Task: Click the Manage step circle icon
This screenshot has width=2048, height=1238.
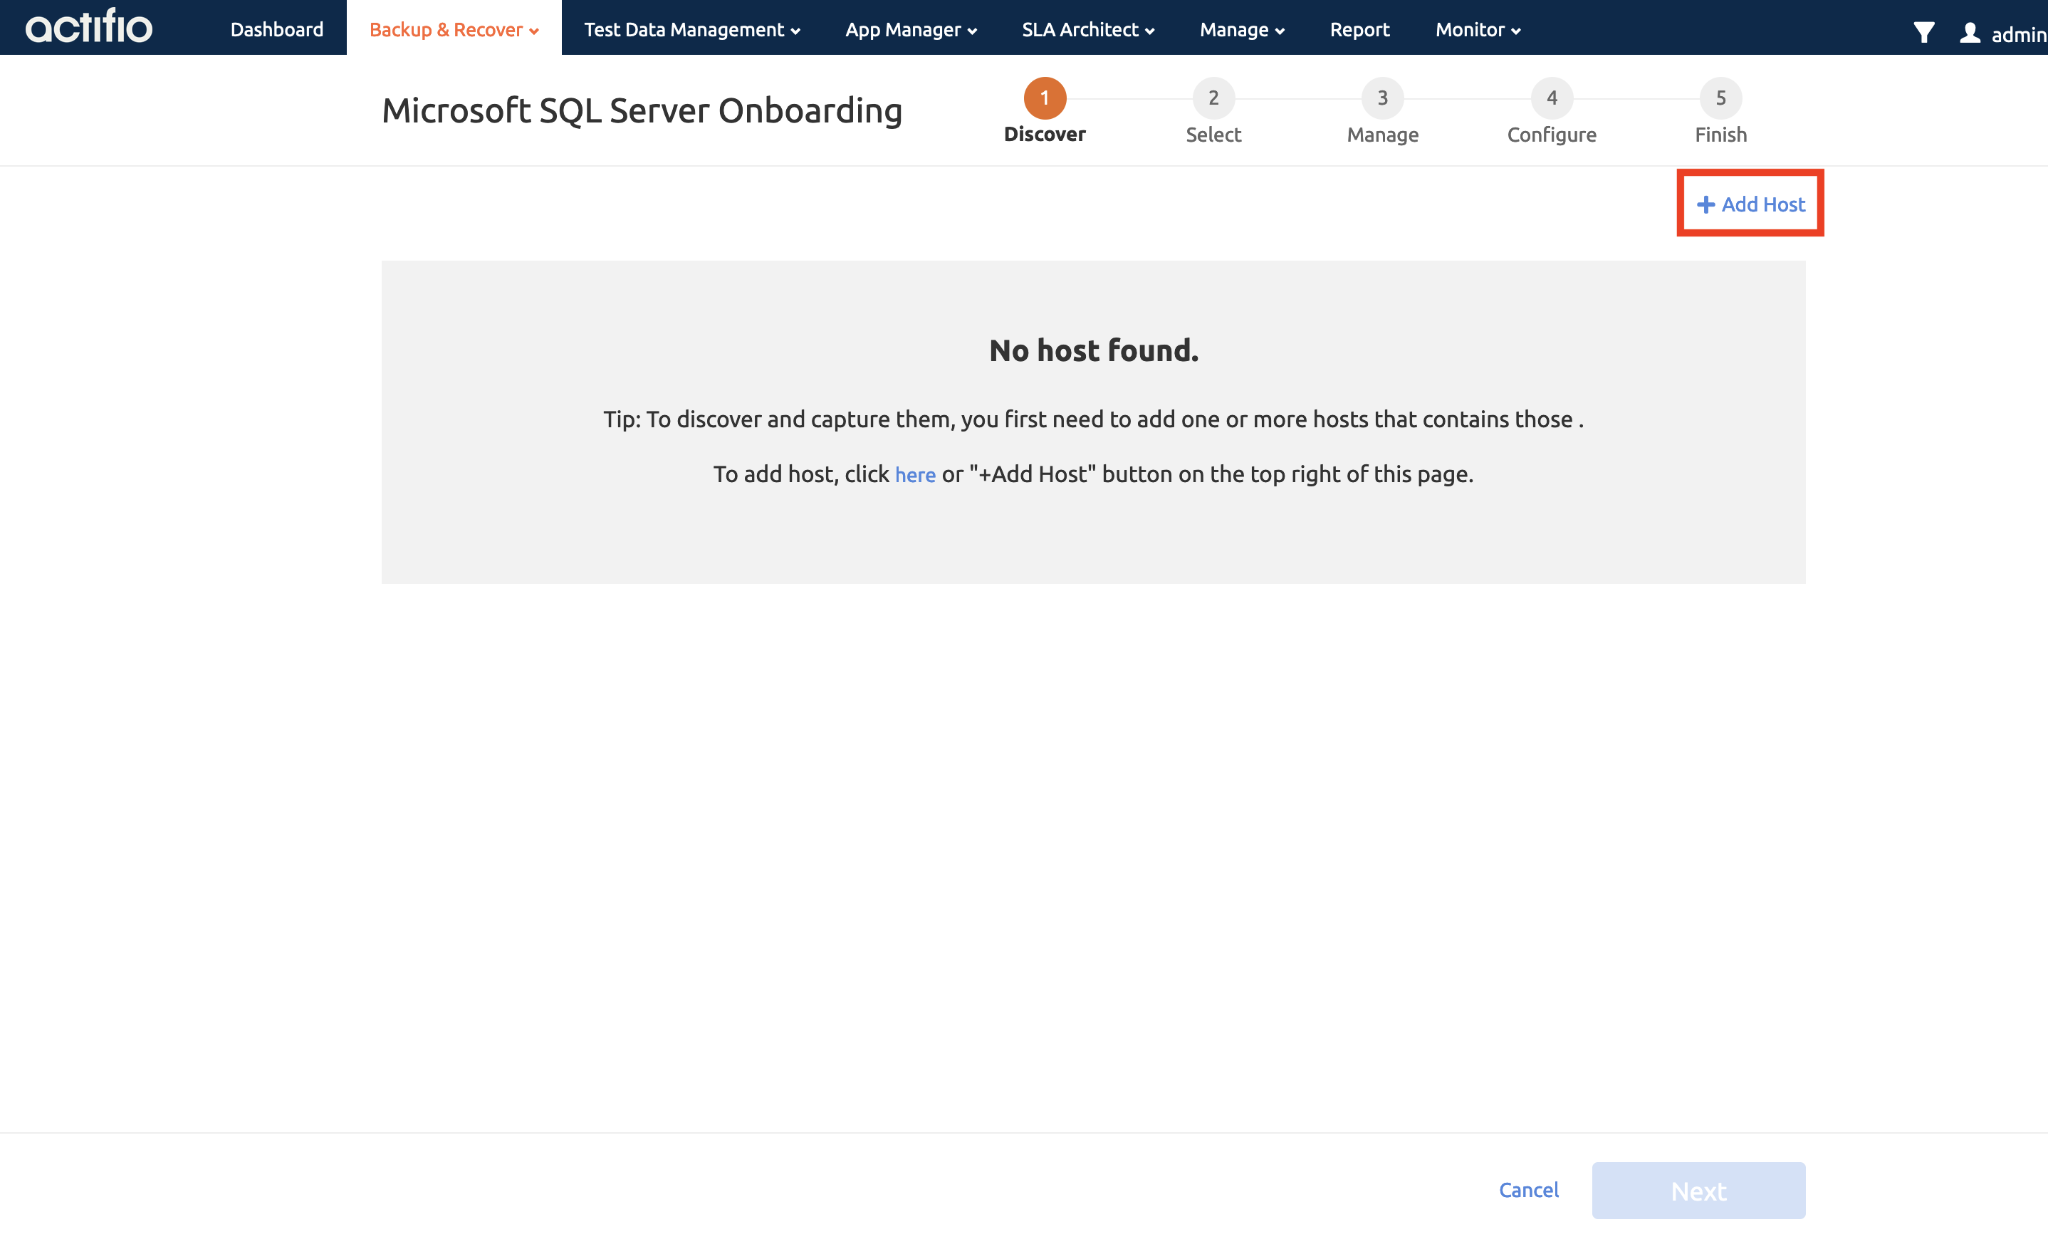Action: (x=1381, y=98)
